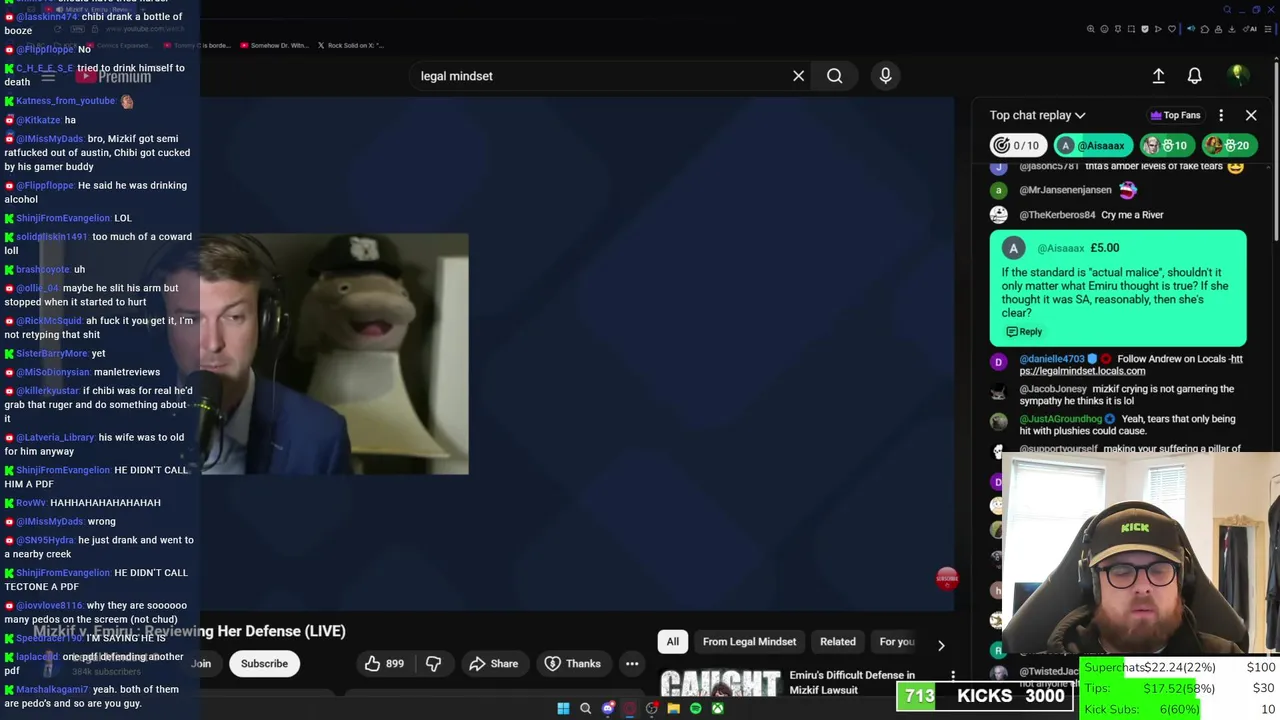Image resolution: width=1280 pixels, height=720 pixels.
Task: Open the browser extensions cube icon
Action: pos(1205,29)
